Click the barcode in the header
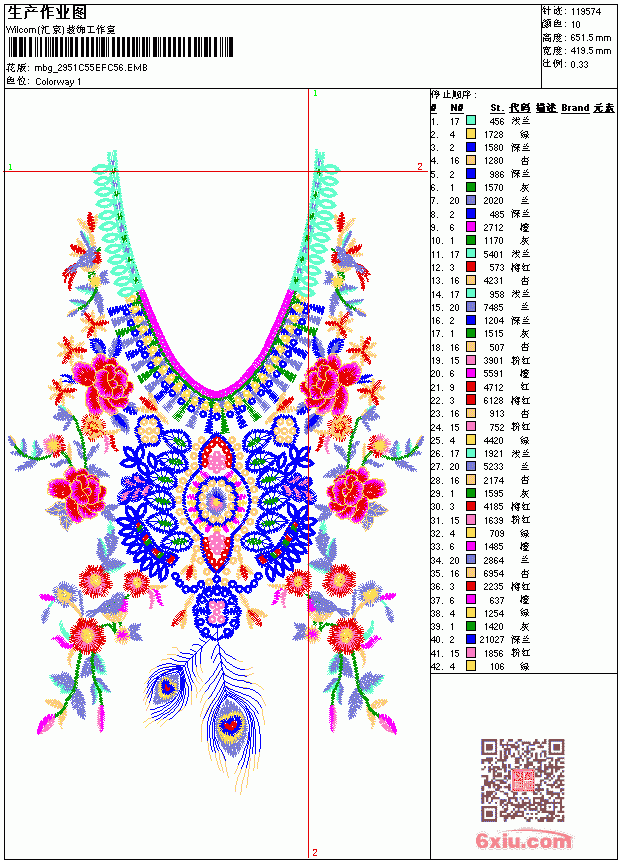This screenshot has width=620, height=860. (x=120, y=47)
